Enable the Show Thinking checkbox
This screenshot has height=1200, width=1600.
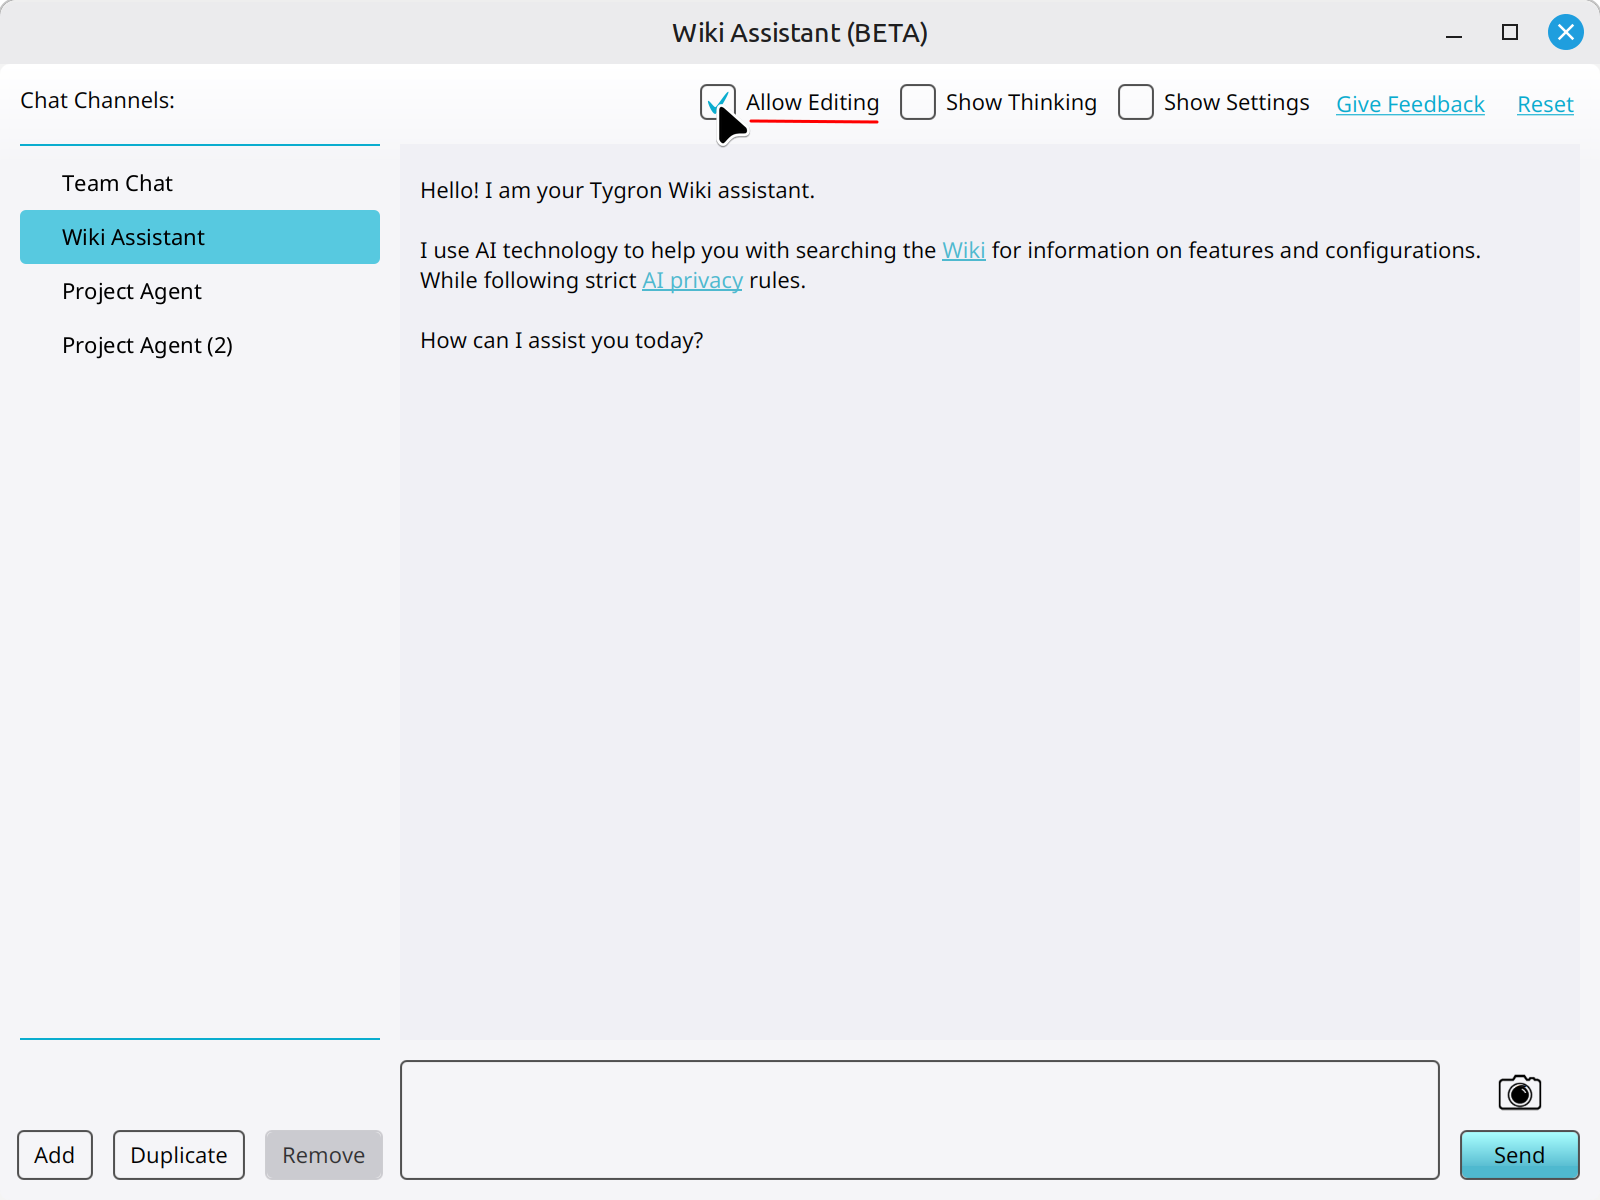pyautogui.click(x=918, y=102)
